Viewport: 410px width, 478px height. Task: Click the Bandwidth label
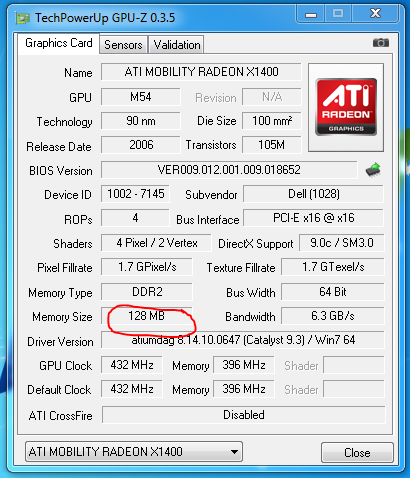pos(250,317)
